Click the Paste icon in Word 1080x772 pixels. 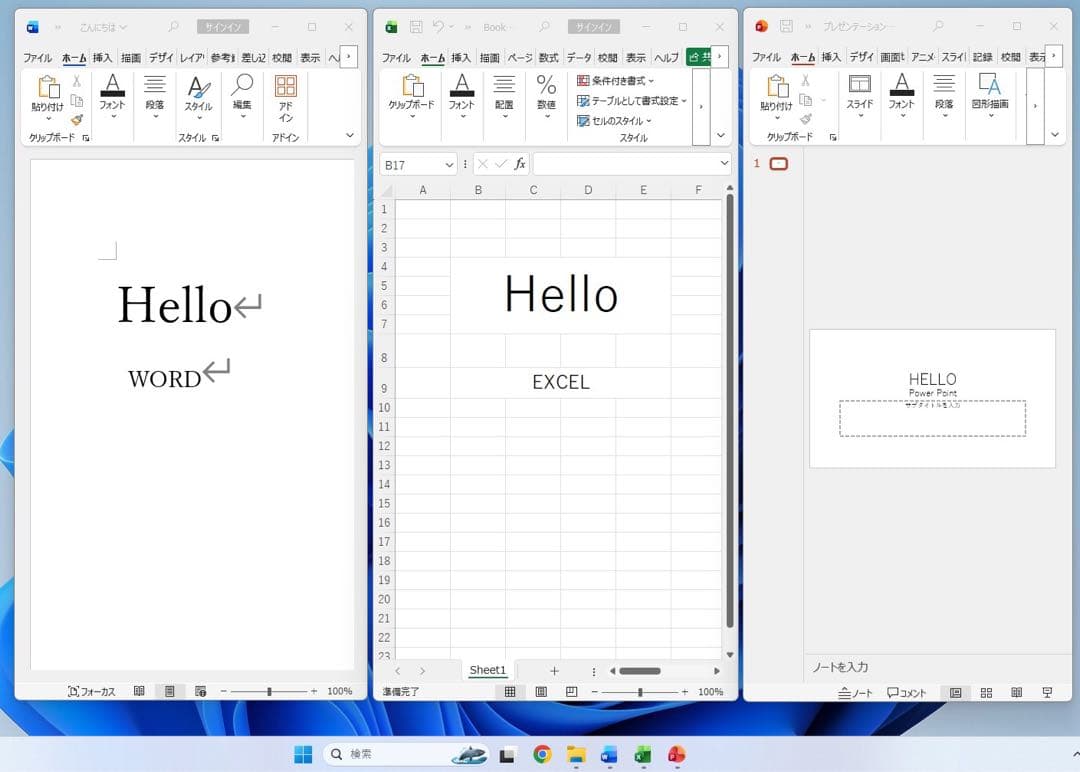(48, 87)
